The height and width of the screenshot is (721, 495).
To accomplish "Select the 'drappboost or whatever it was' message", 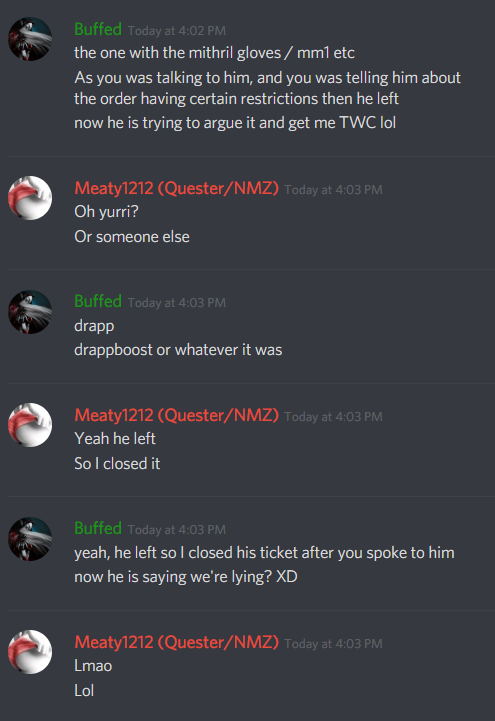I will pos(178,350).
